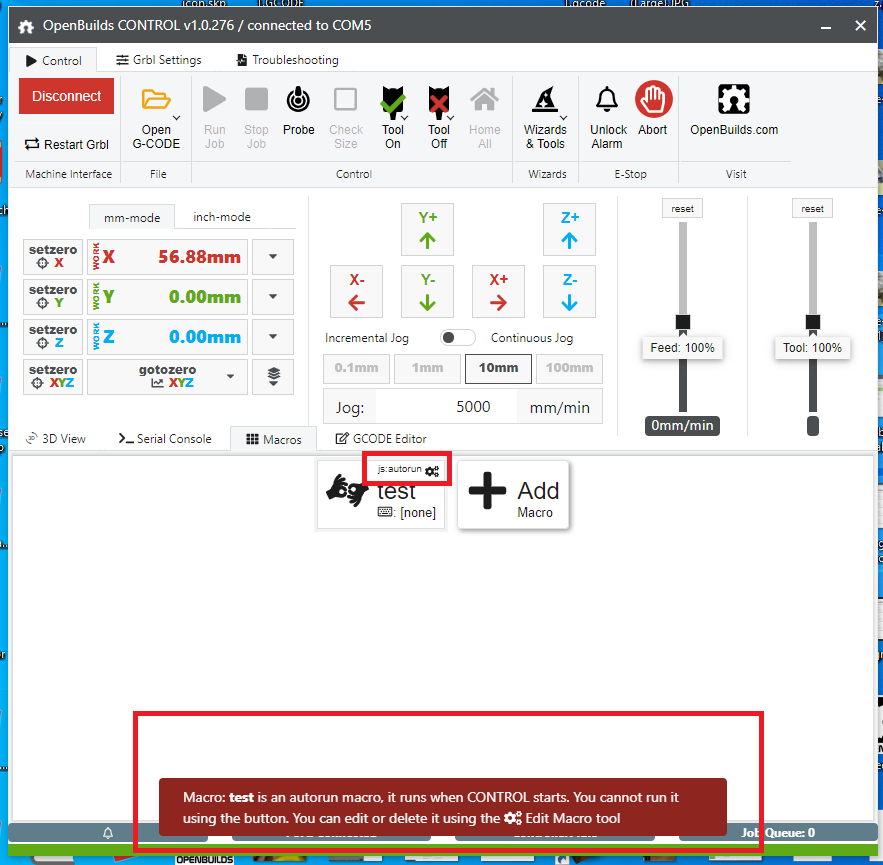Open the X axis setzero dropdown
Screen dimensions: 883x865
pyautogui.click(x=271, y=257)
